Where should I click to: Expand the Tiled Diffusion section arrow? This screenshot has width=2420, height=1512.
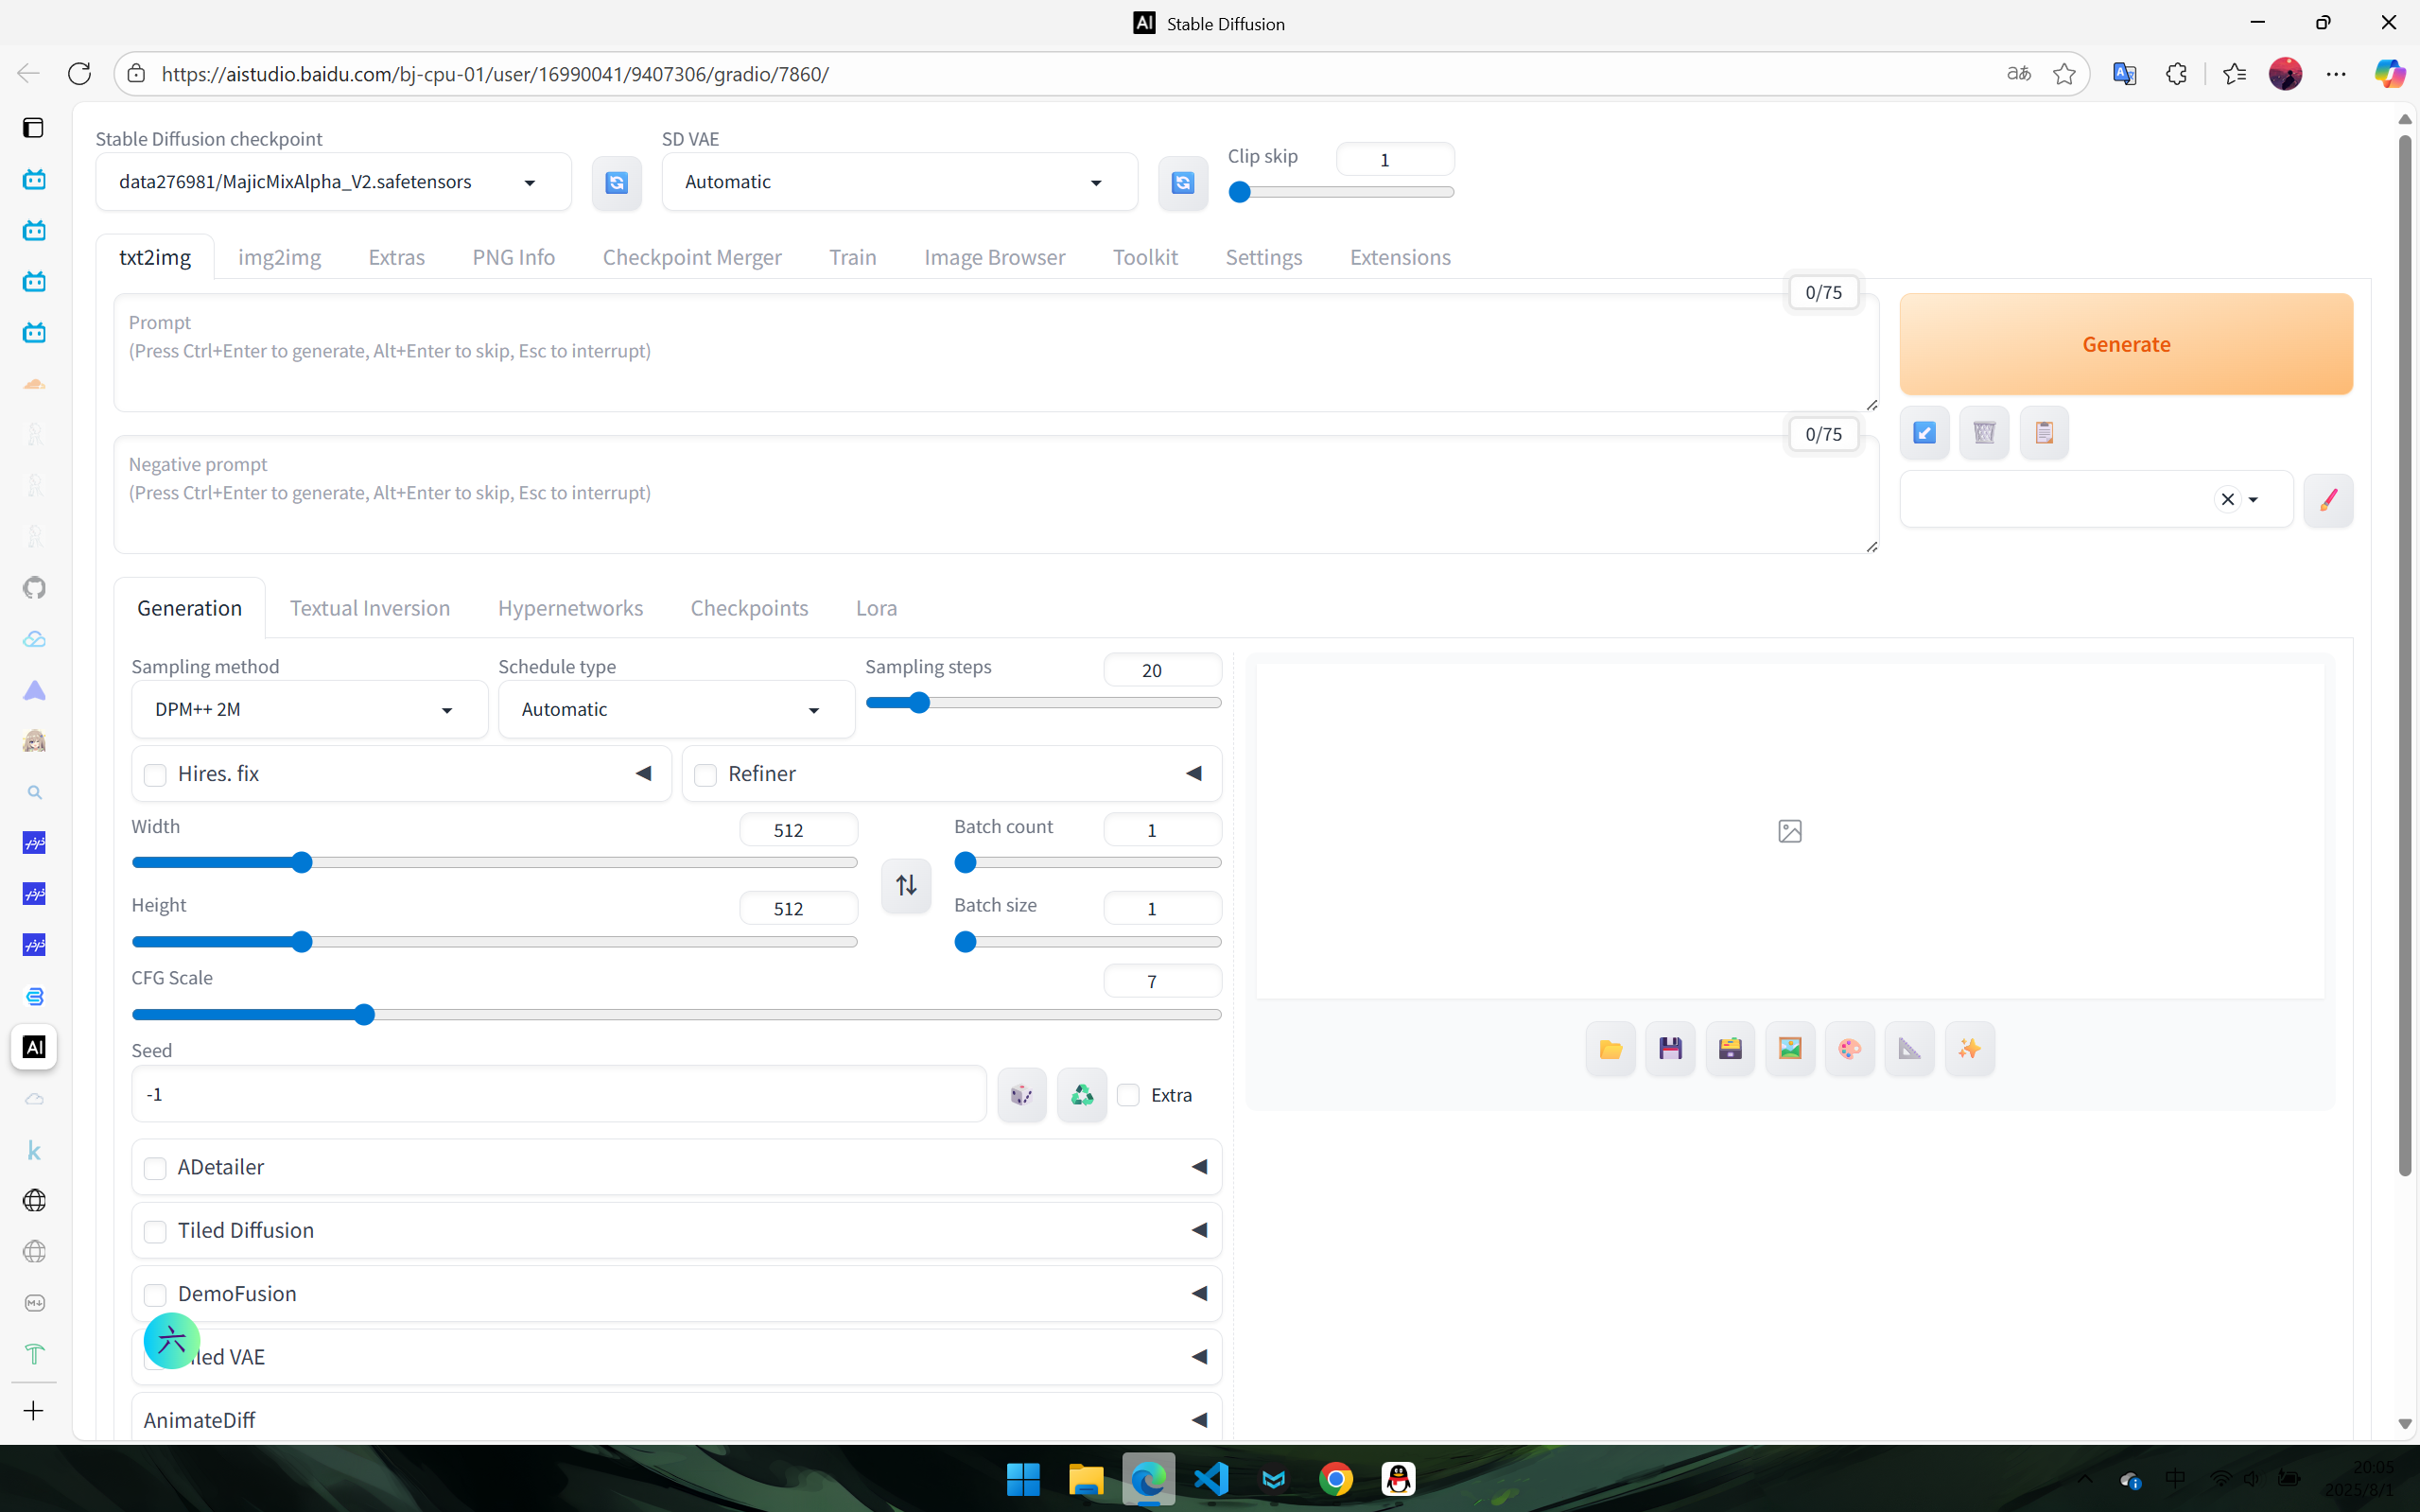(1199, 1230)
